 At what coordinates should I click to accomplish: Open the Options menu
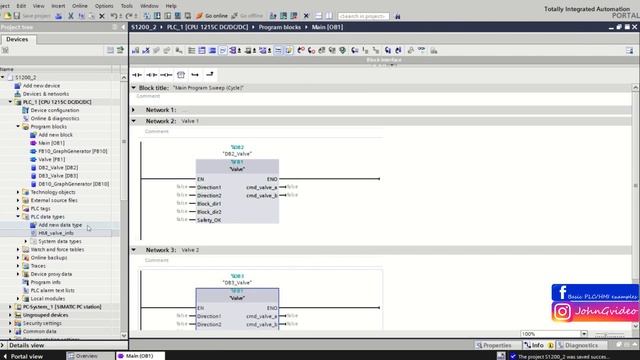[x=104, y=6]
